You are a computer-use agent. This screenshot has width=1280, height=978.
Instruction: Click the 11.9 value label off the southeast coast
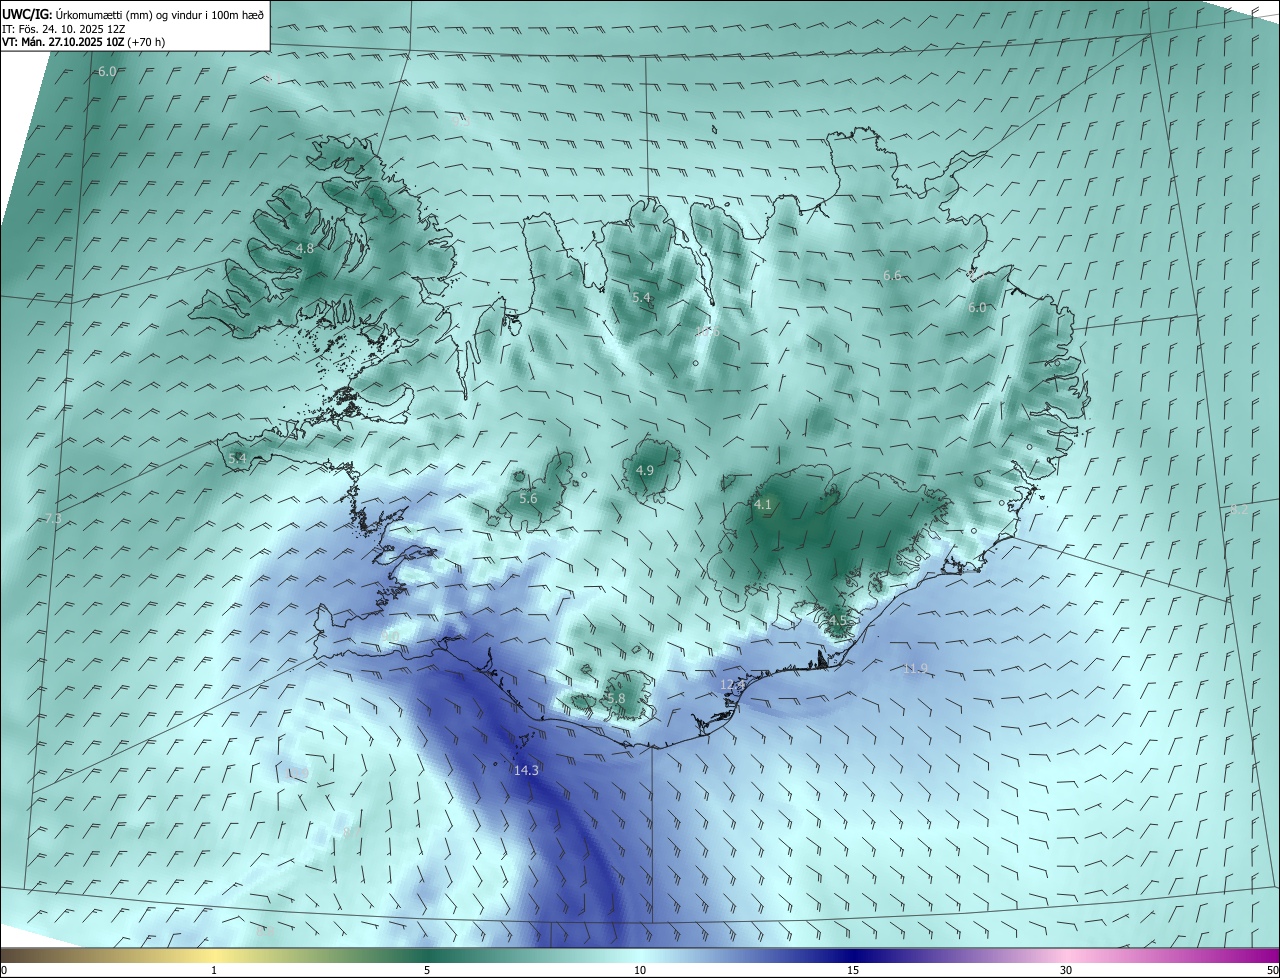pos(915,668)
